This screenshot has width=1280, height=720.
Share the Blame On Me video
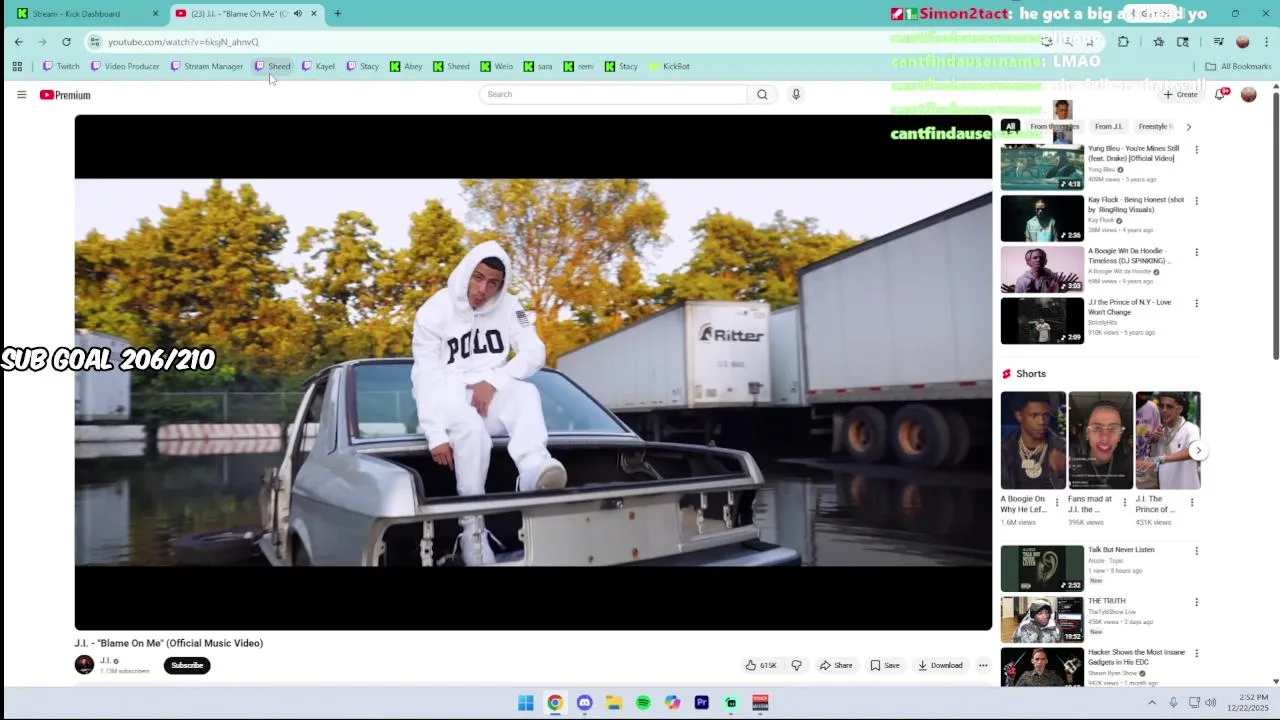click(836, 665)
